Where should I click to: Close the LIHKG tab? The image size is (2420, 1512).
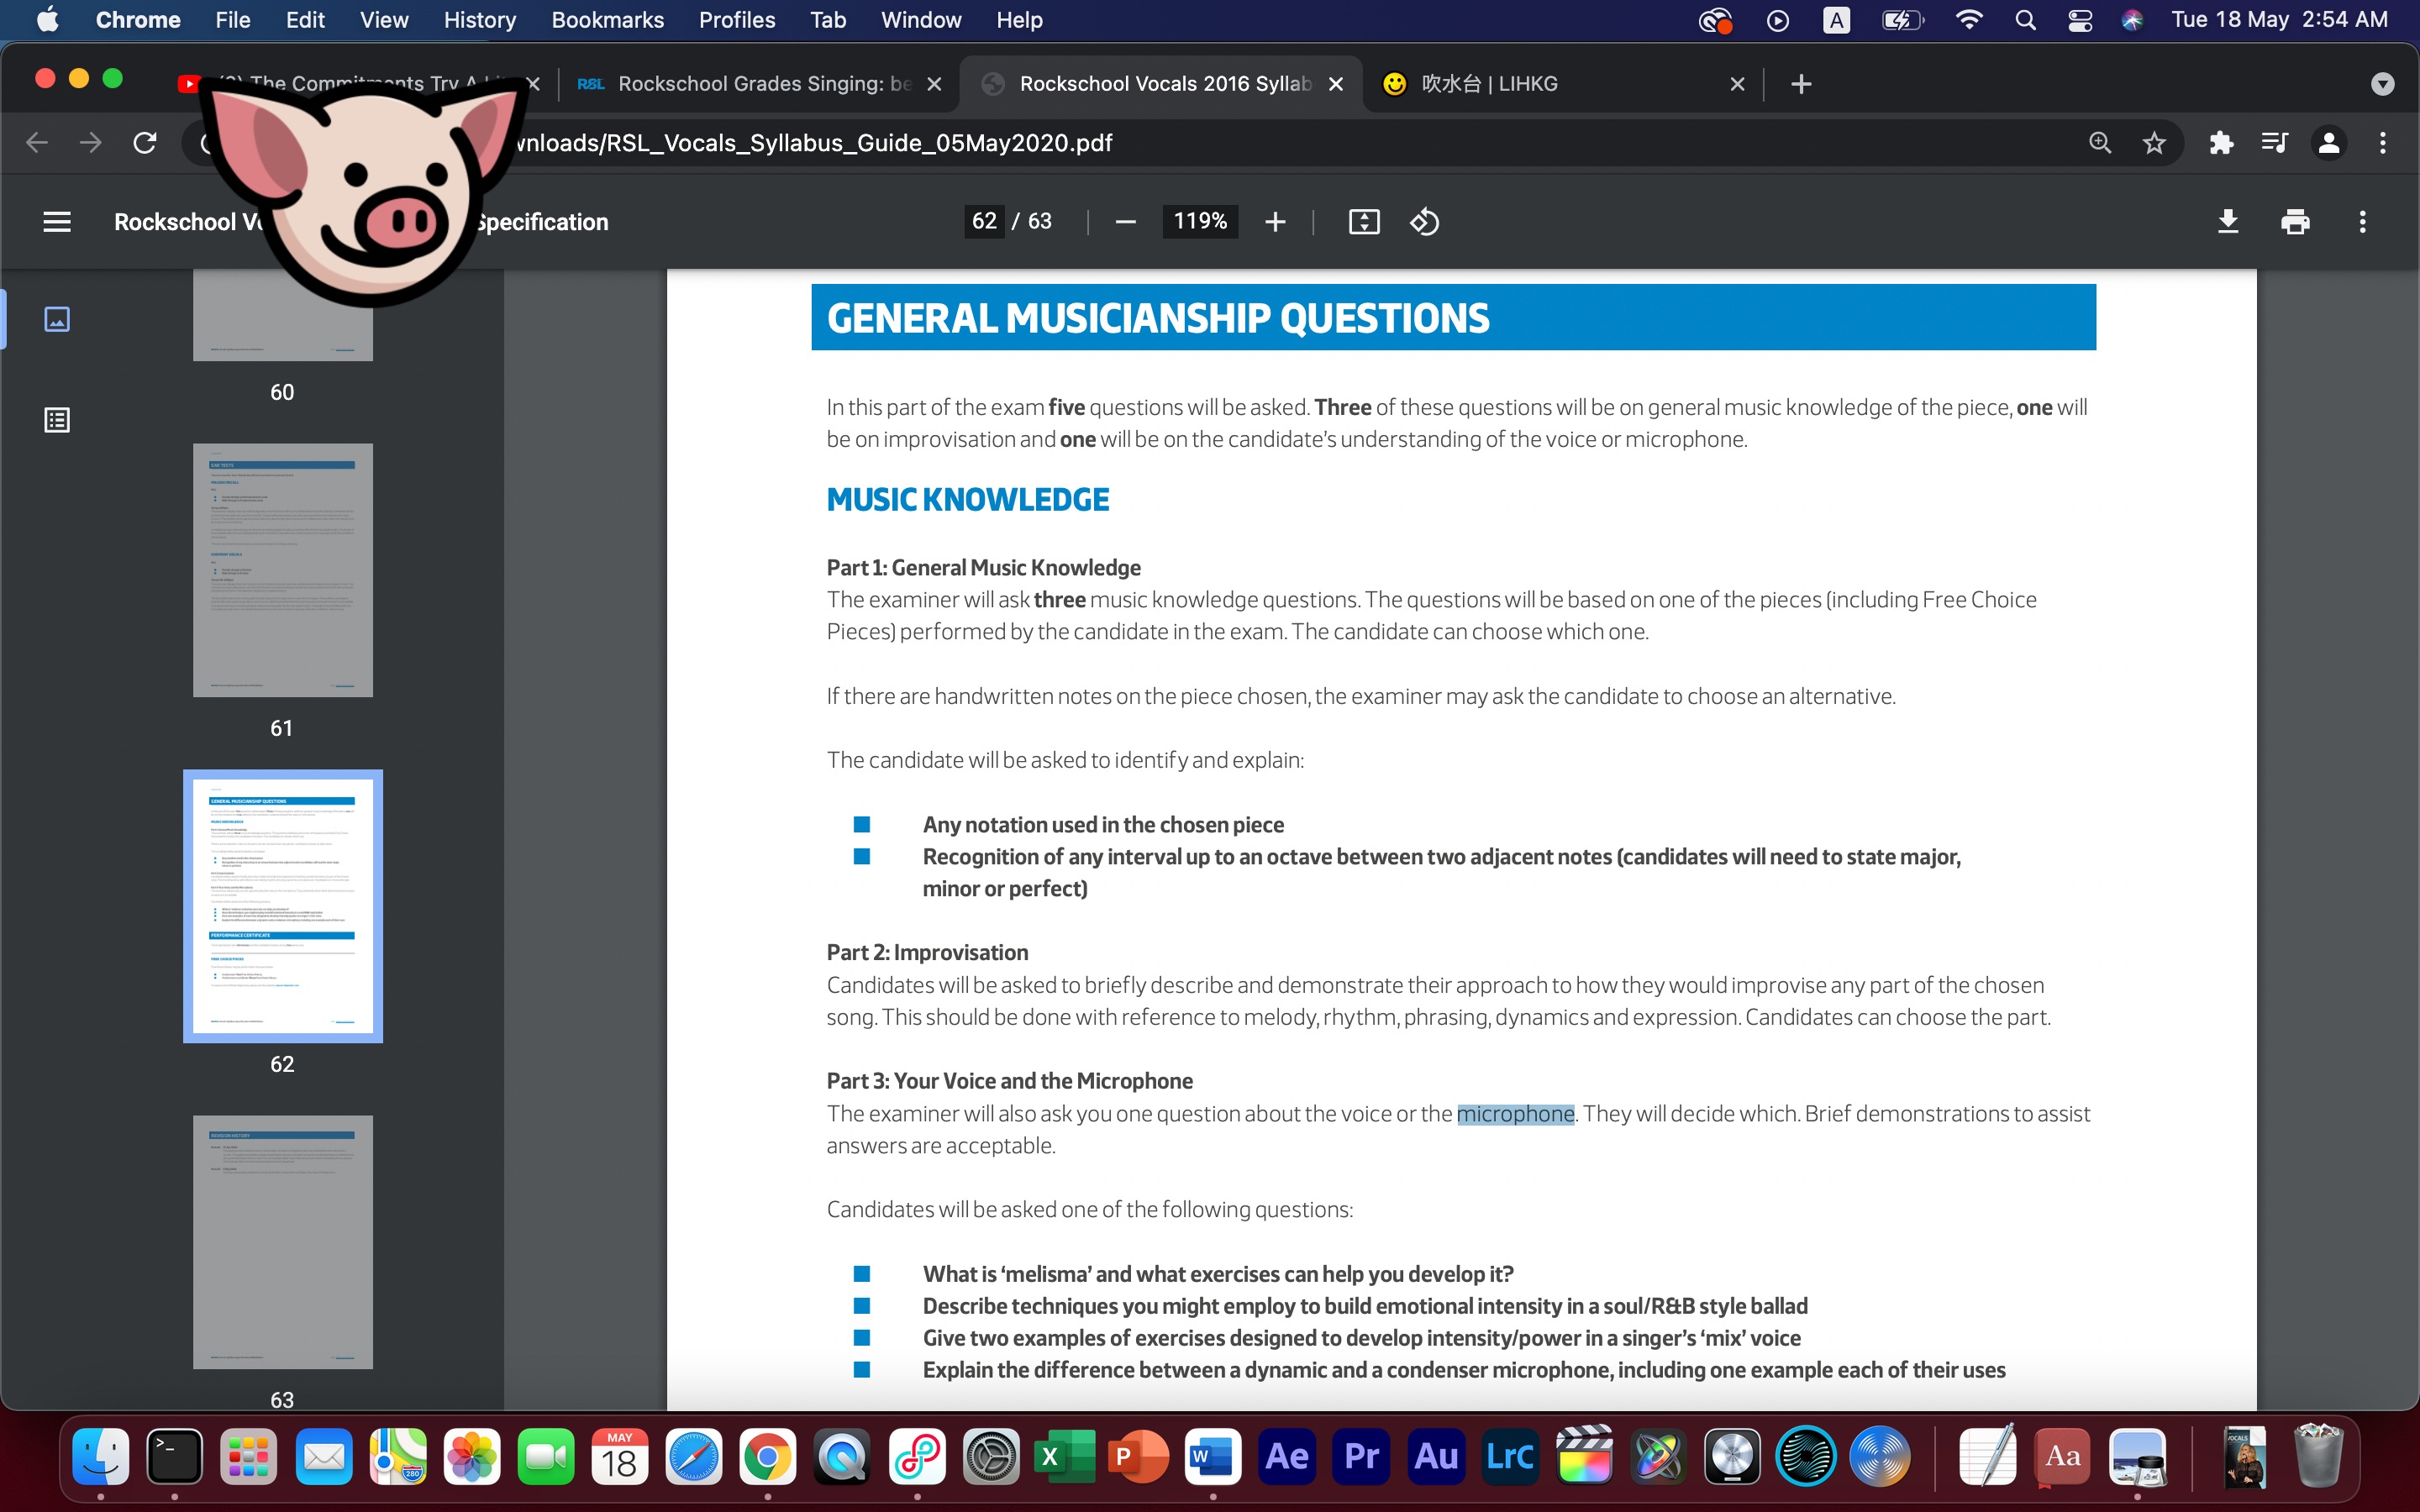click(1738, 84)
